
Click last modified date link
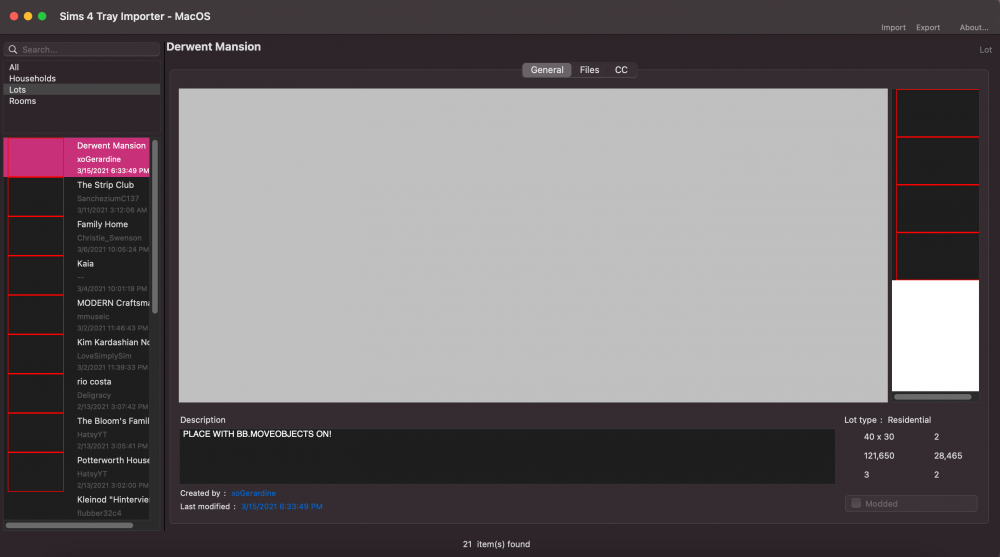pos(282,507)
